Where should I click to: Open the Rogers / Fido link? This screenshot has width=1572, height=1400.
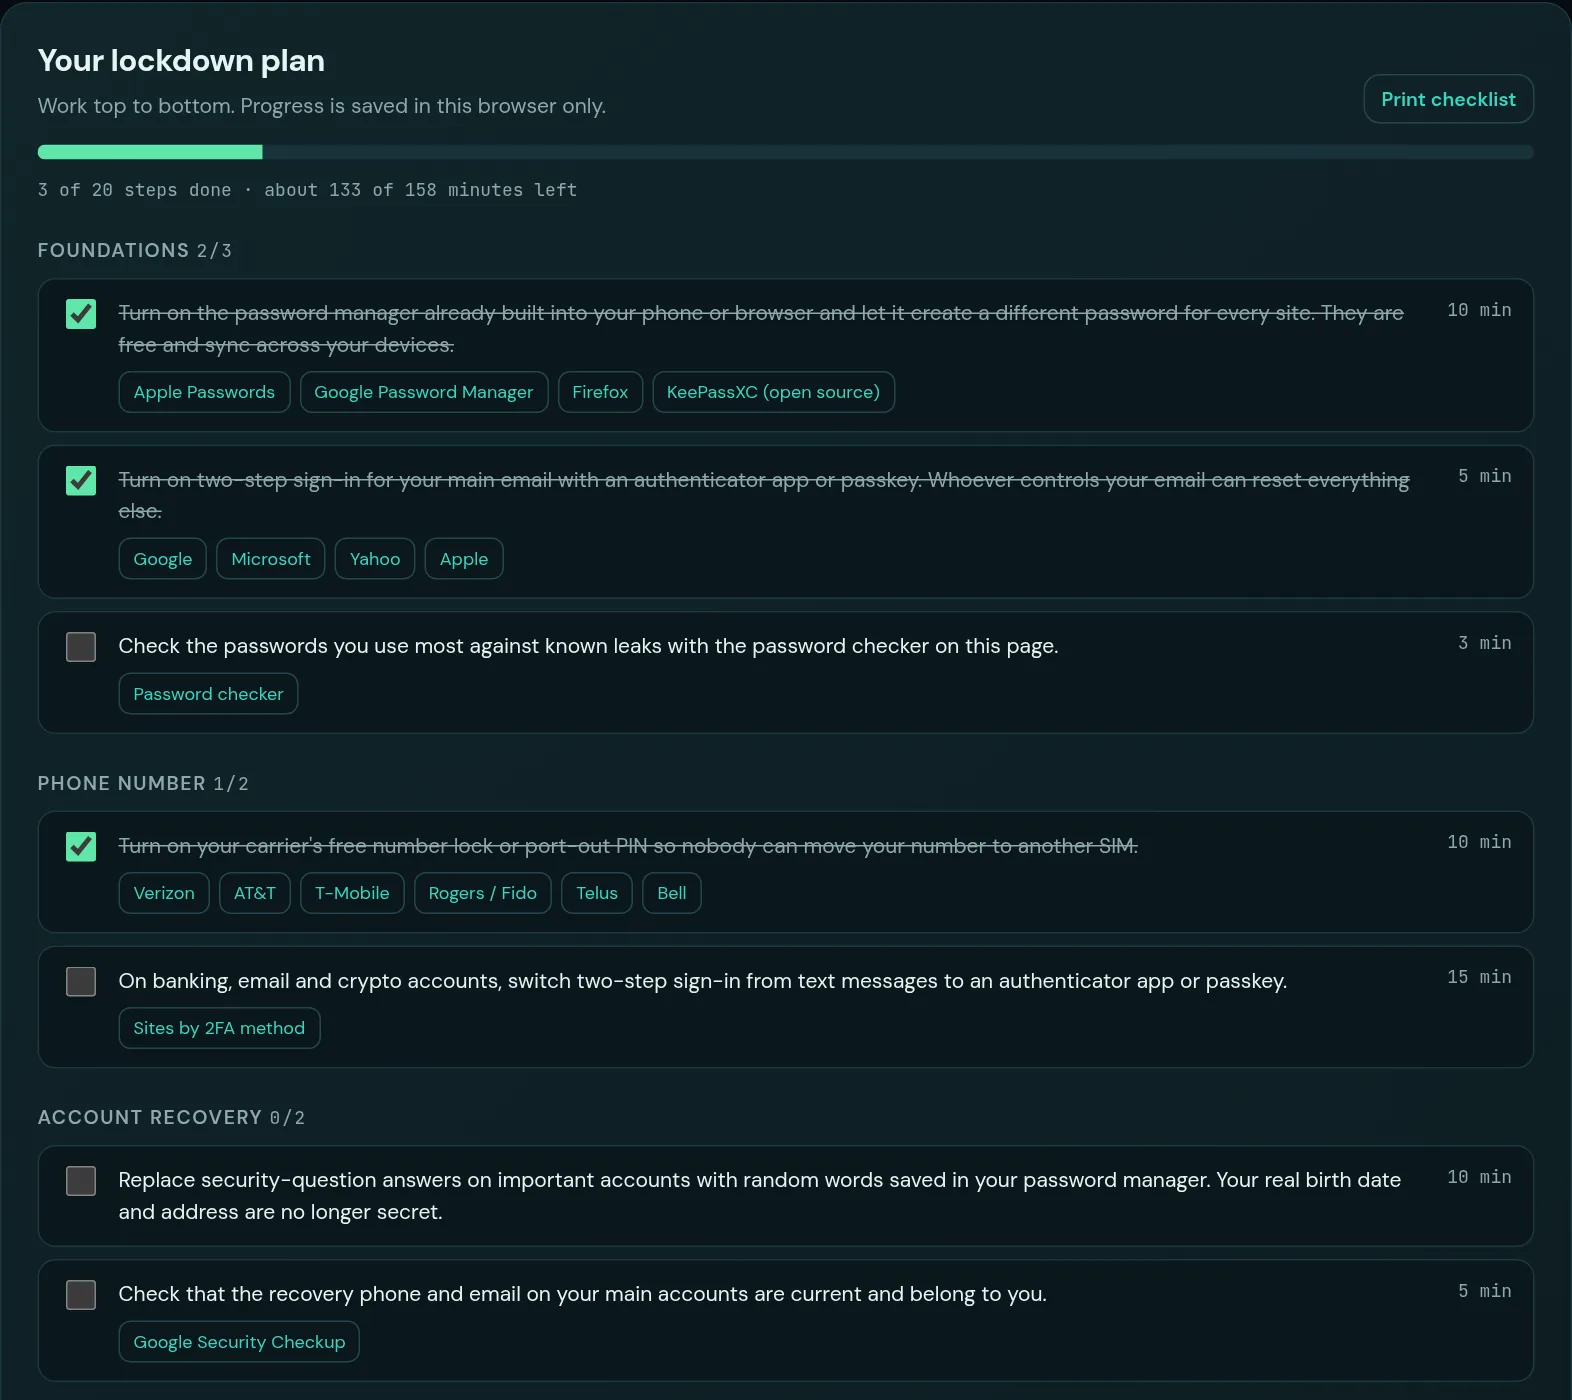point(483,893)
